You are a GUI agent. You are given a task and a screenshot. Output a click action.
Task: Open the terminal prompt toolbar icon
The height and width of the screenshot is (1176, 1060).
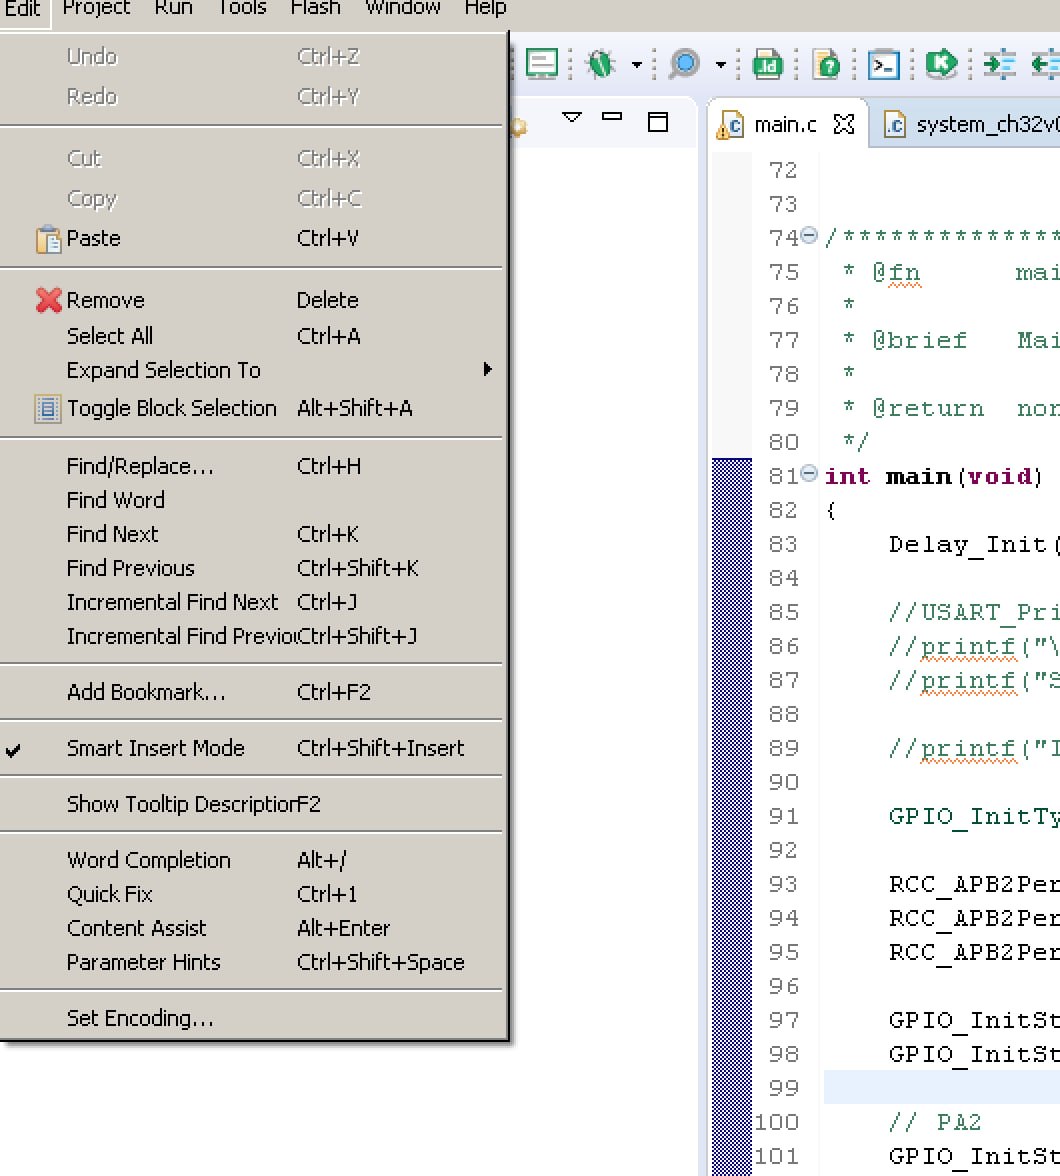884,65
